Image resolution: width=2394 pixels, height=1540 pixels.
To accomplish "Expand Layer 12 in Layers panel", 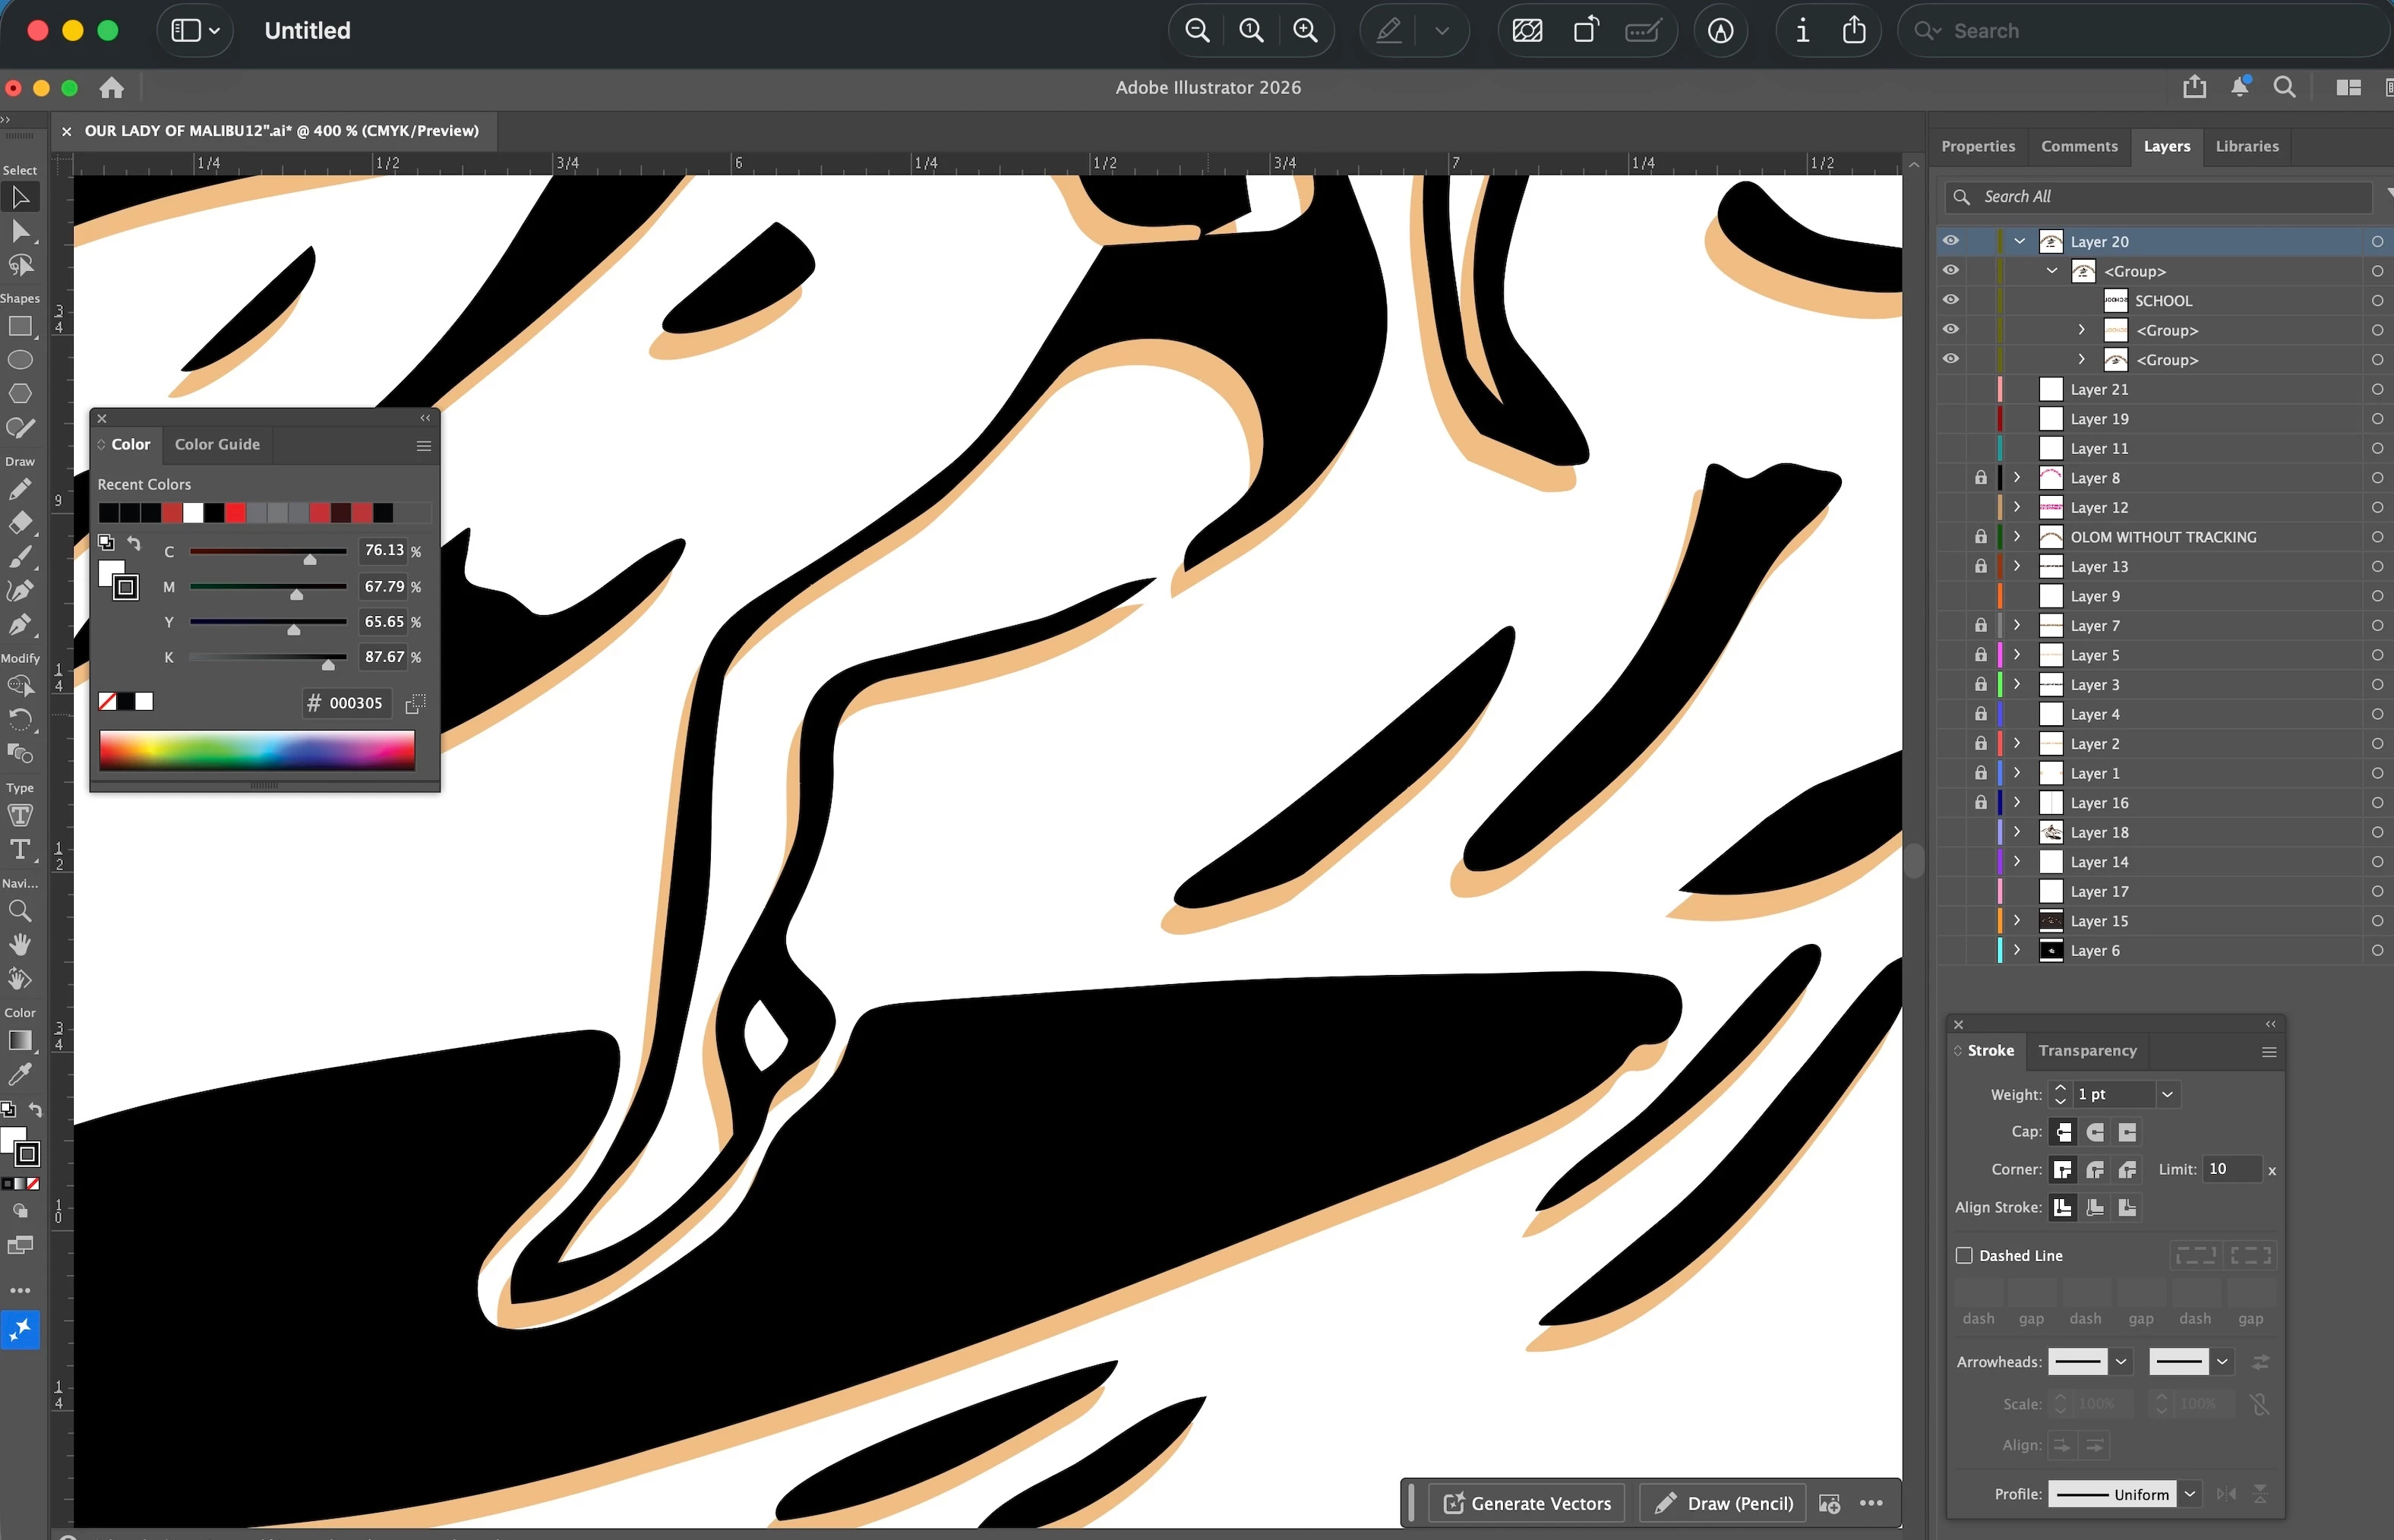I will tap(2017, 507).
